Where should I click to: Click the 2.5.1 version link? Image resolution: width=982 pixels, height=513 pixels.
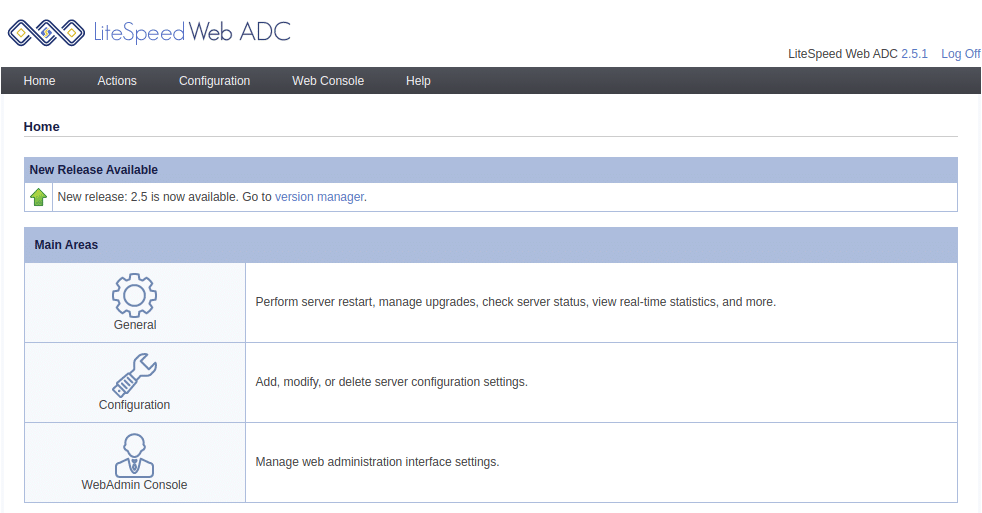[914, 54]
